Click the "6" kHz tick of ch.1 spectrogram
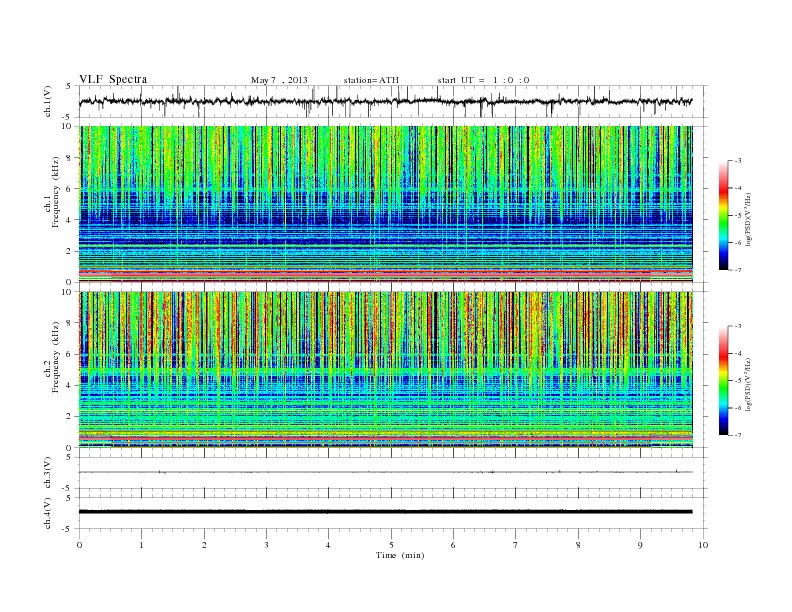The image size is (792, 612). point(70,189)
